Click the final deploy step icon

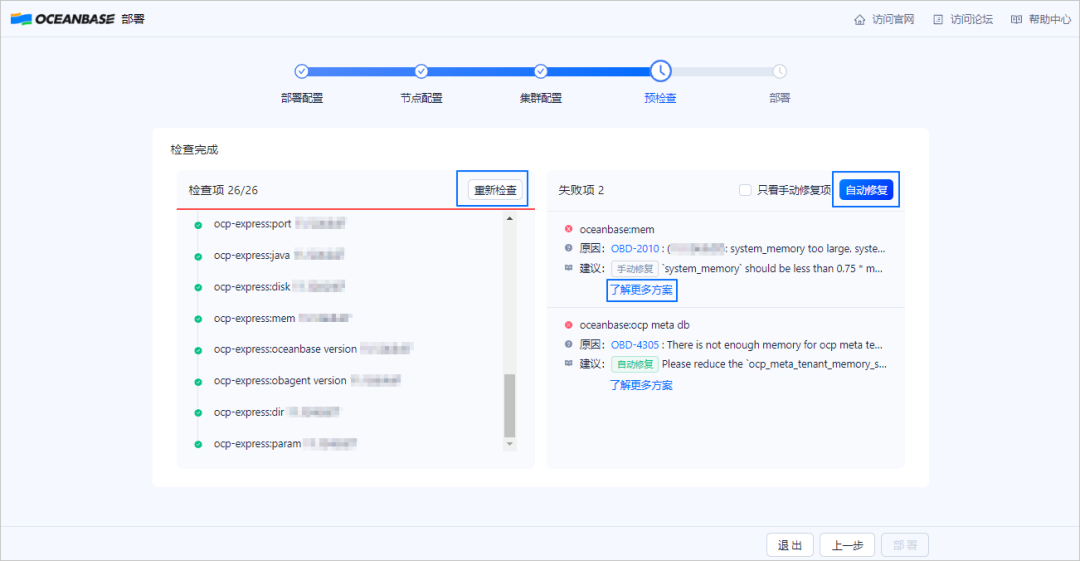pyautogui.click(x=779, y=71)
